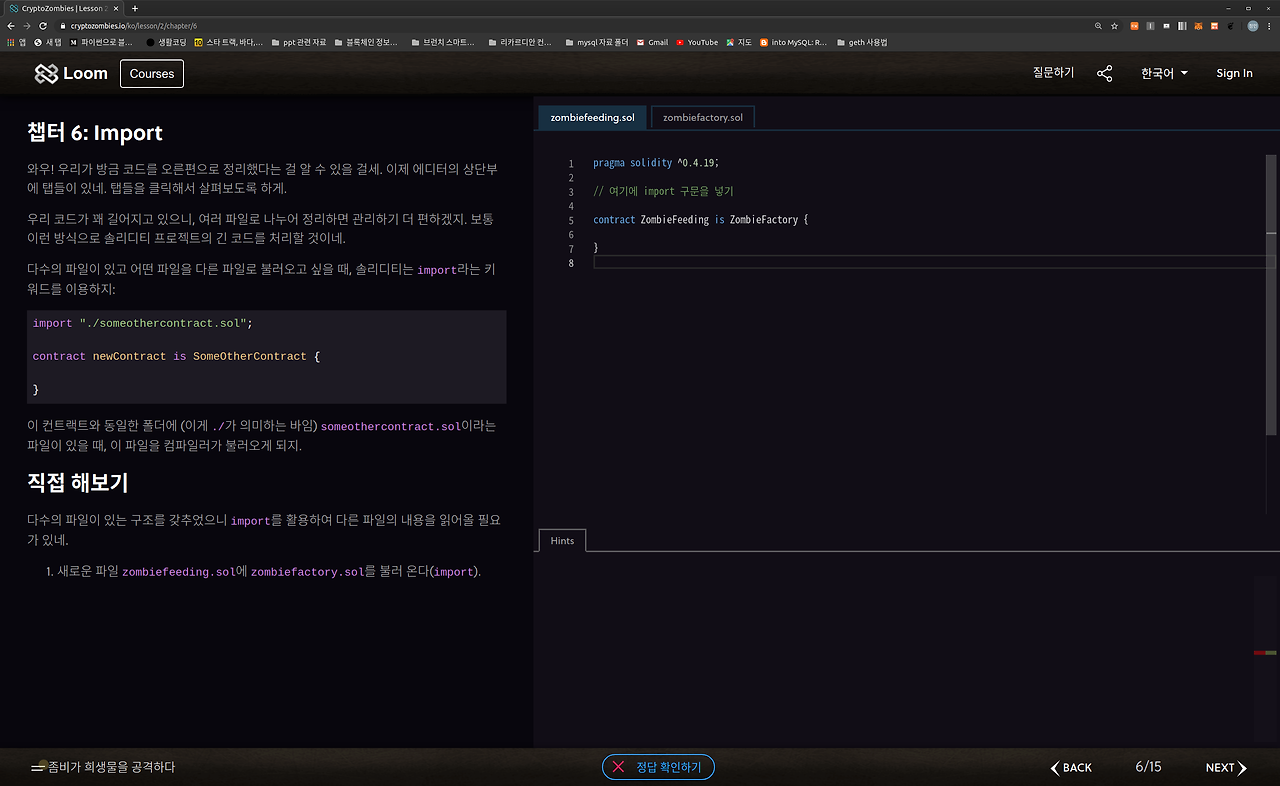The image size is (1280, 786).
Task: Click the share icon in the header
Action: [1105, 73]
